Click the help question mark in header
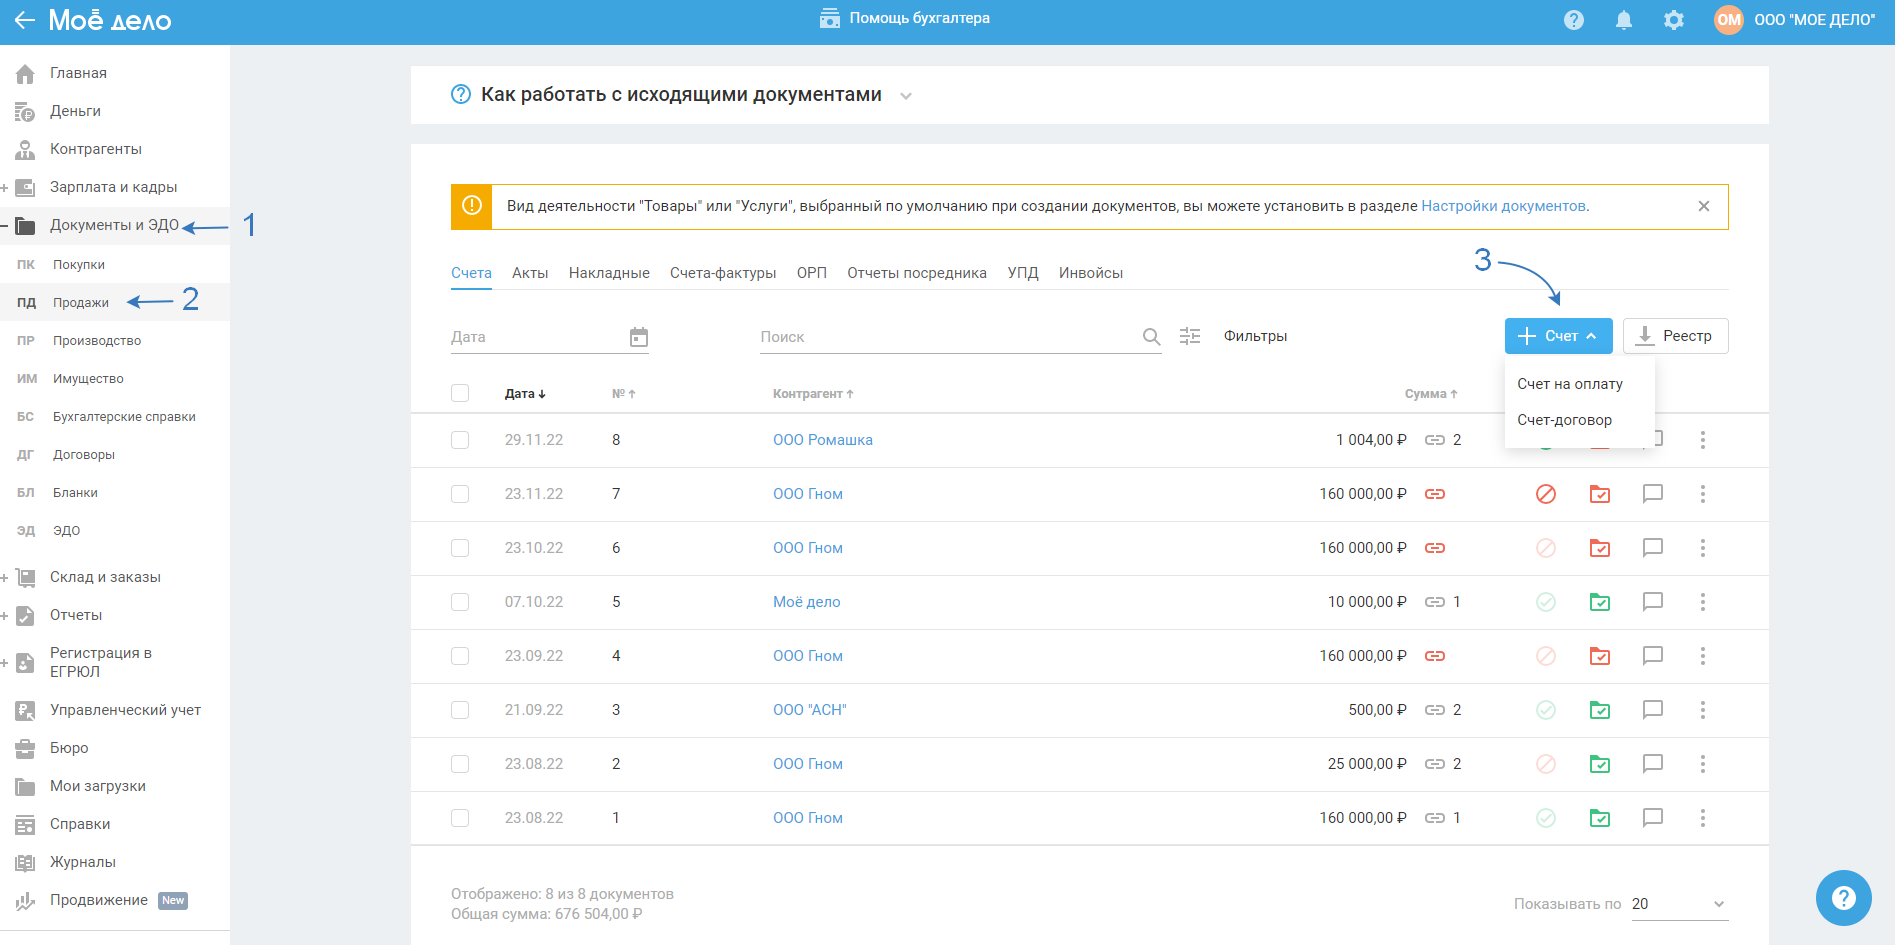1895x945 pixels. (x=1574, y=20)
